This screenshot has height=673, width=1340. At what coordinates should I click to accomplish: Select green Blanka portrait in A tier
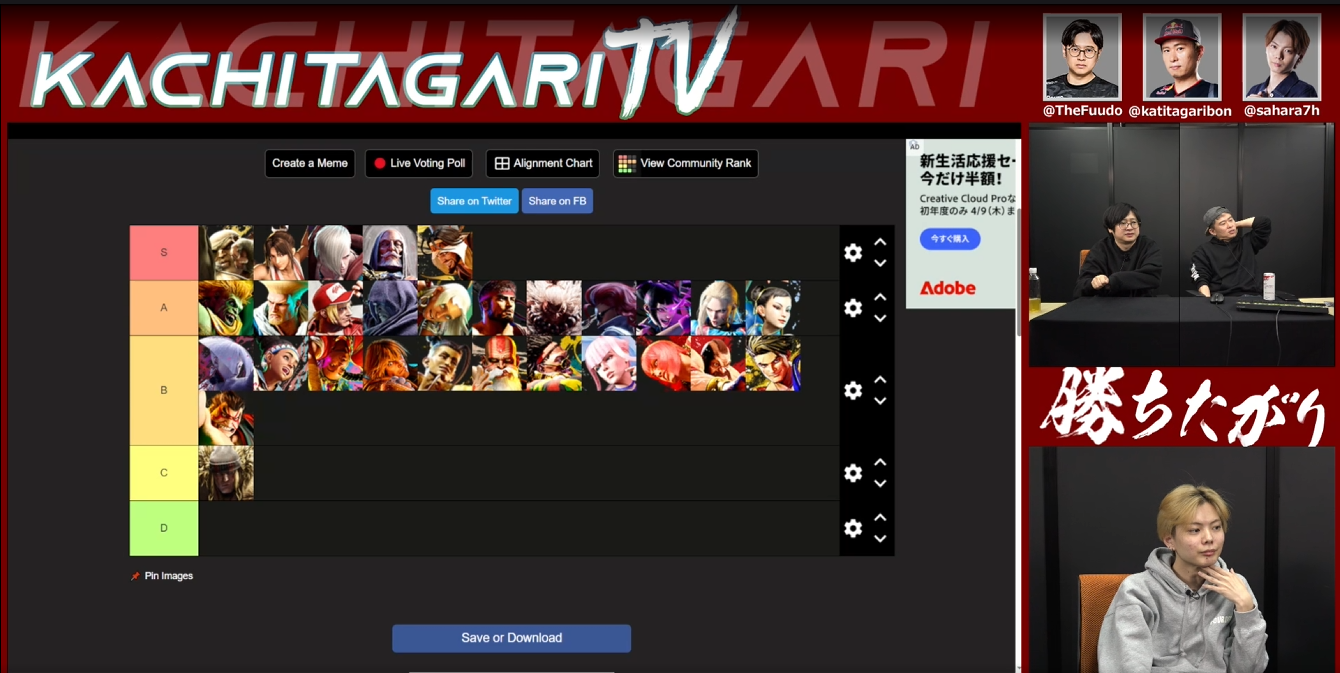coord(226,308)
